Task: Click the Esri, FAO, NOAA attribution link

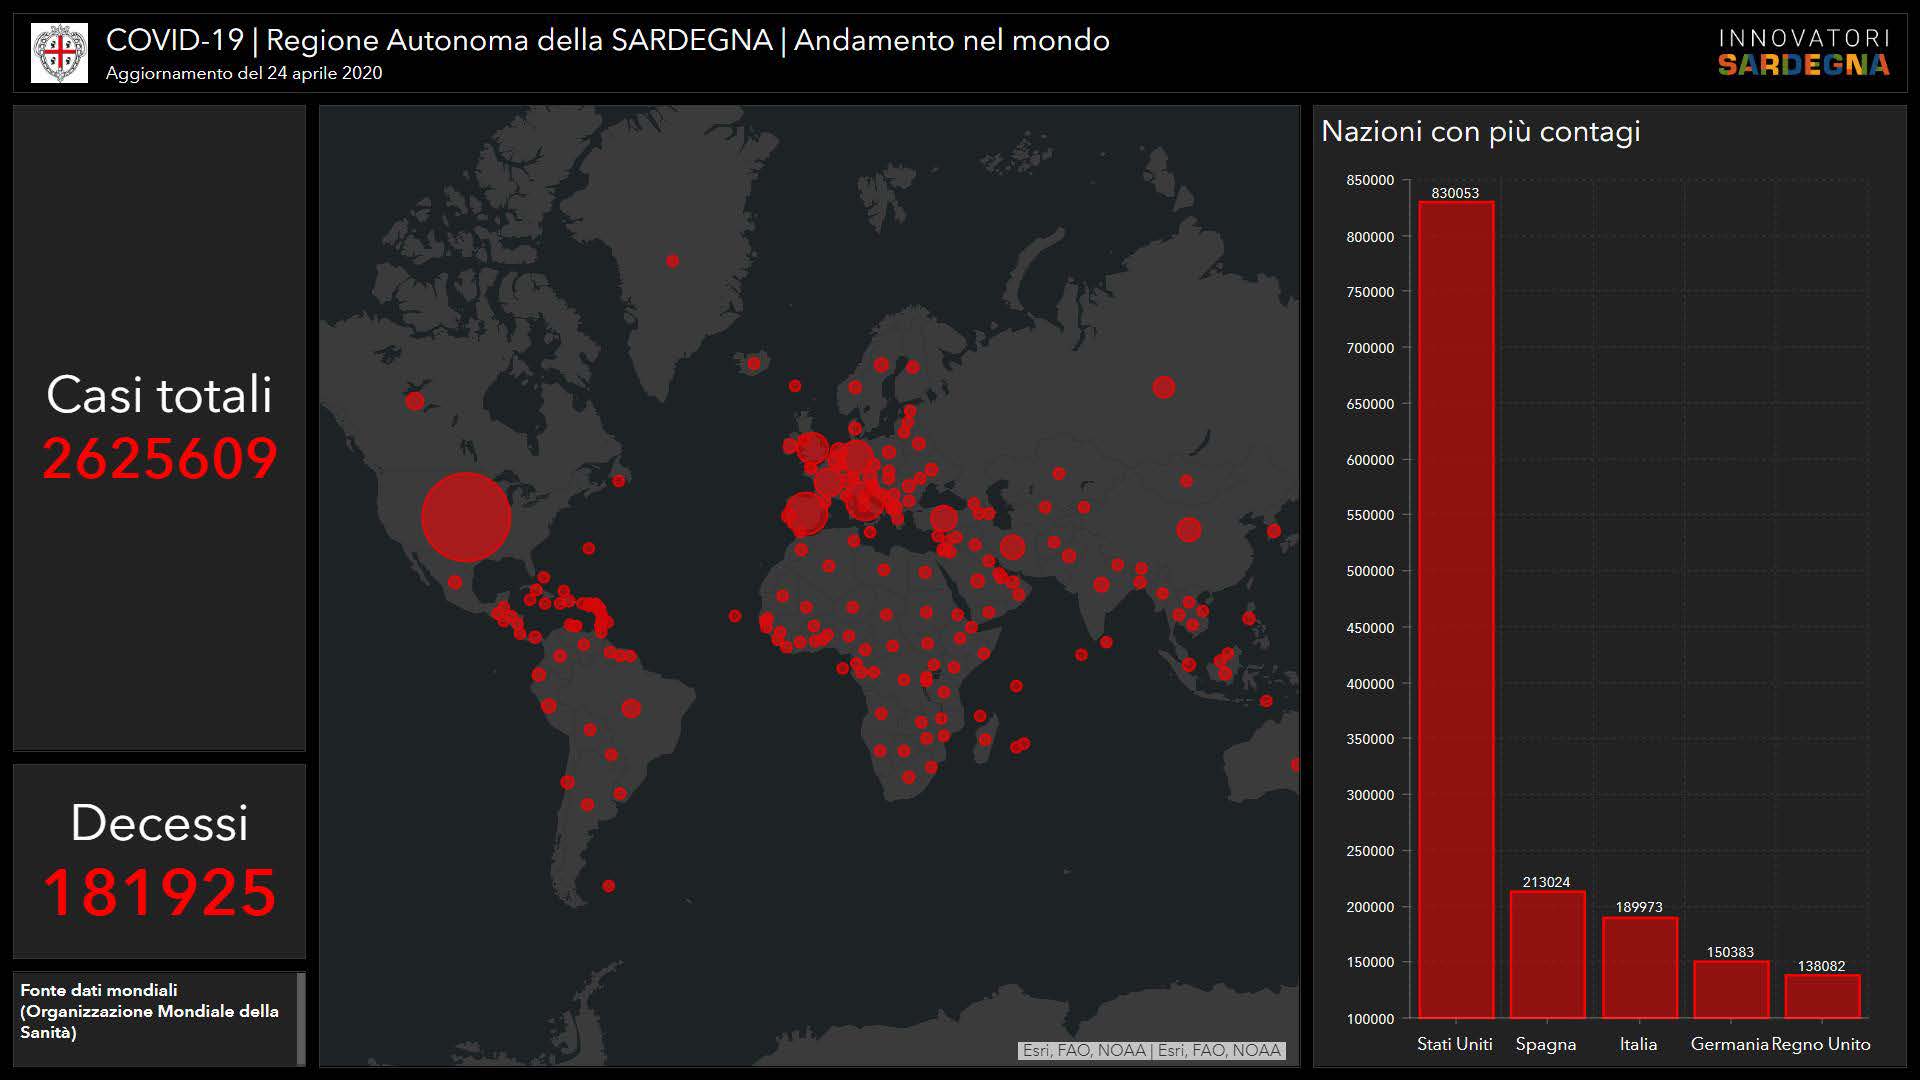Action: point(1151,1050)
